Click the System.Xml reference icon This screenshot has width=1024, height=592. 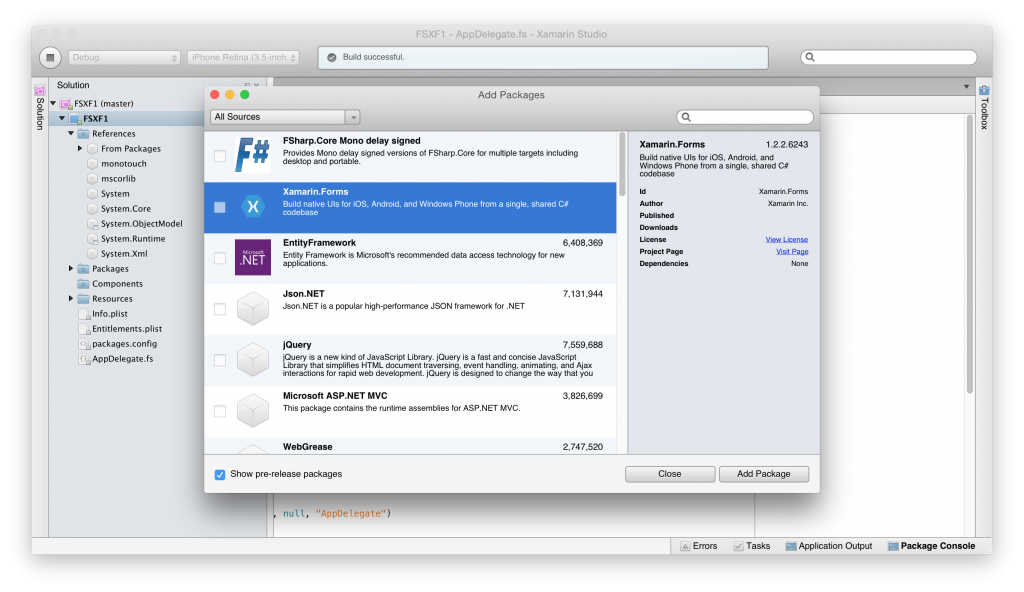click(92, 254)
